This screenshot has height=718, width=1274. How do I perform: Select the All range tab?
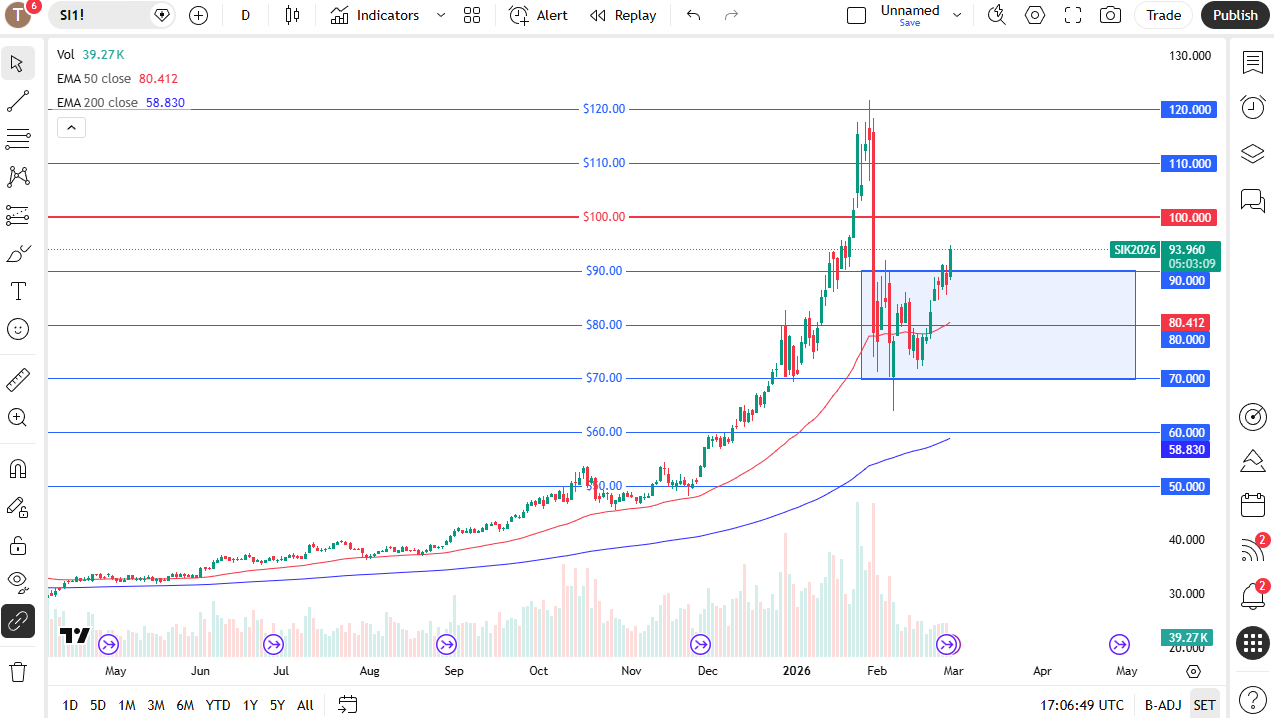[x=305, y=705]
